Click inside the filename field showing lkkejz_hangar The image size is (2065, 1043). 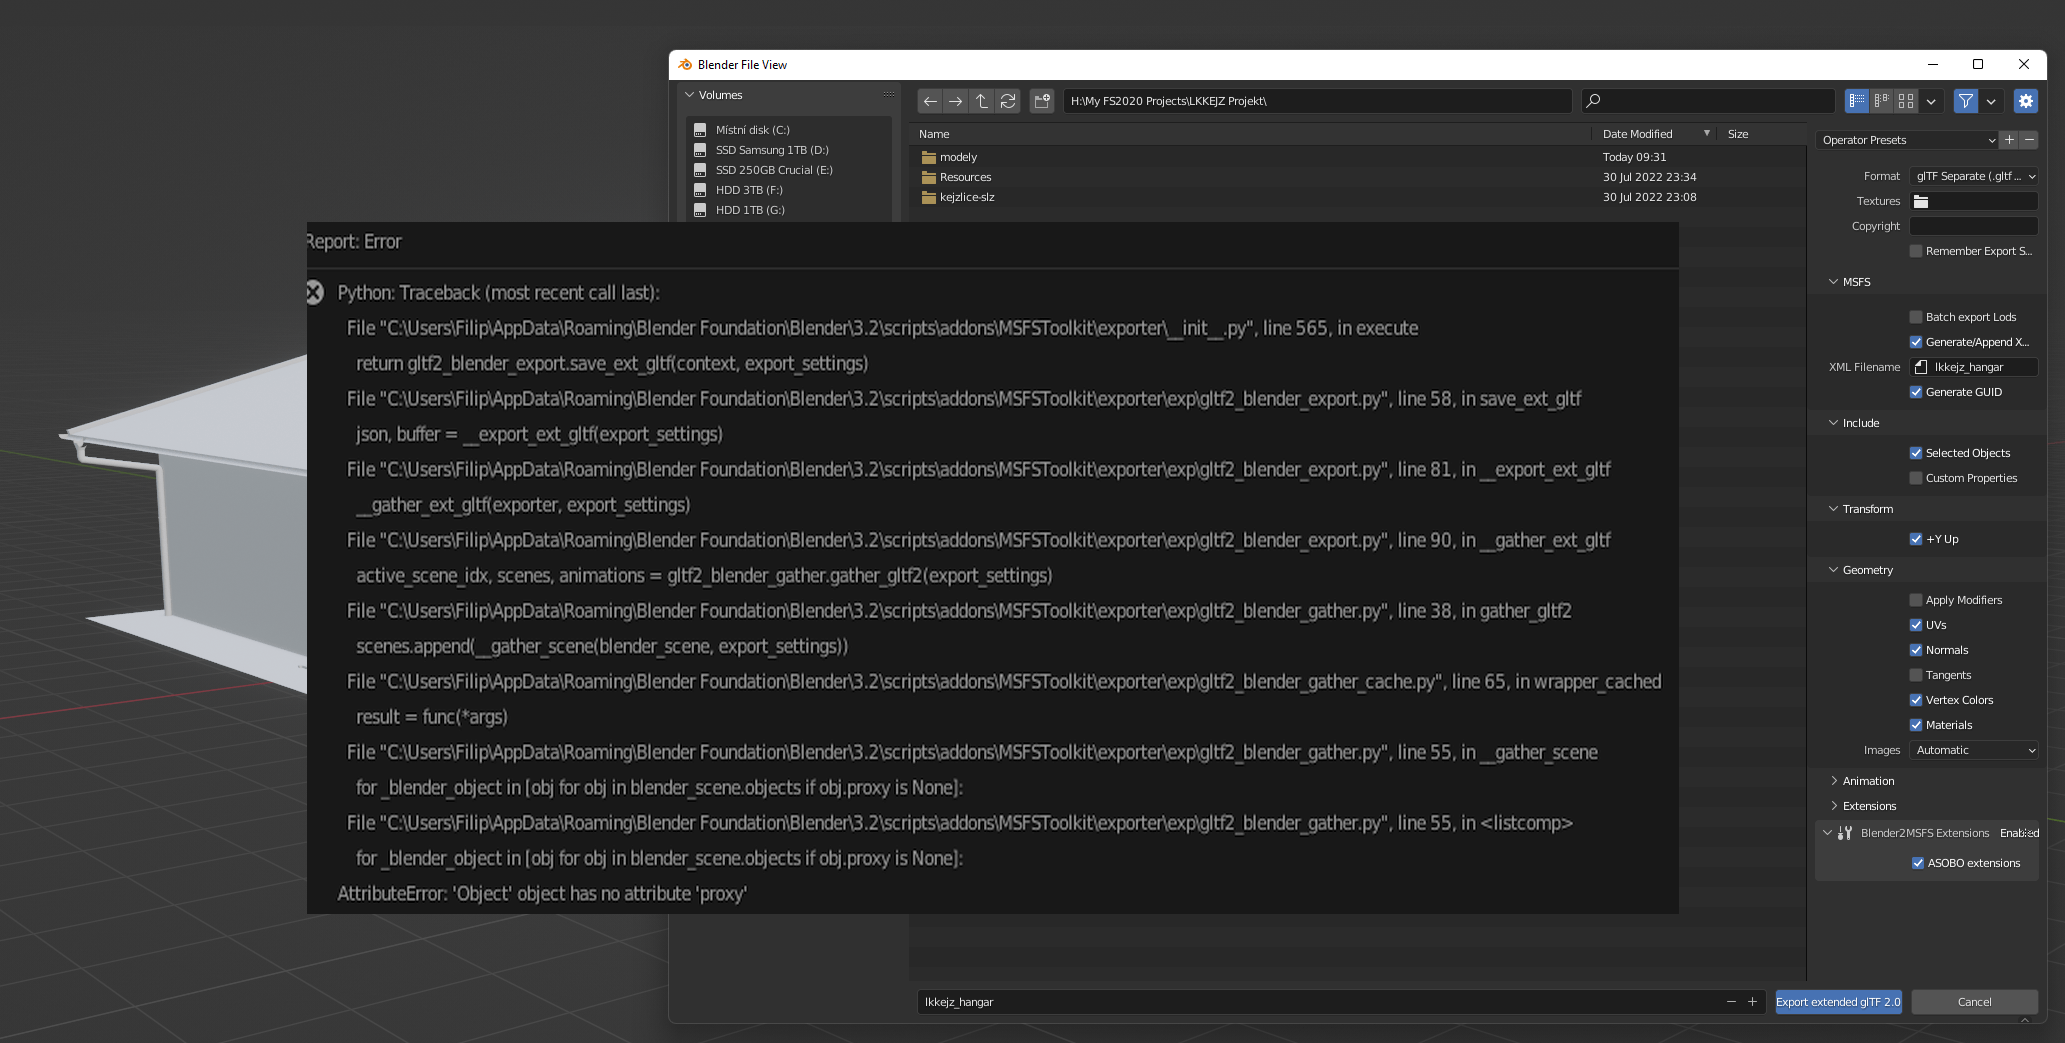point(1200,1001)
